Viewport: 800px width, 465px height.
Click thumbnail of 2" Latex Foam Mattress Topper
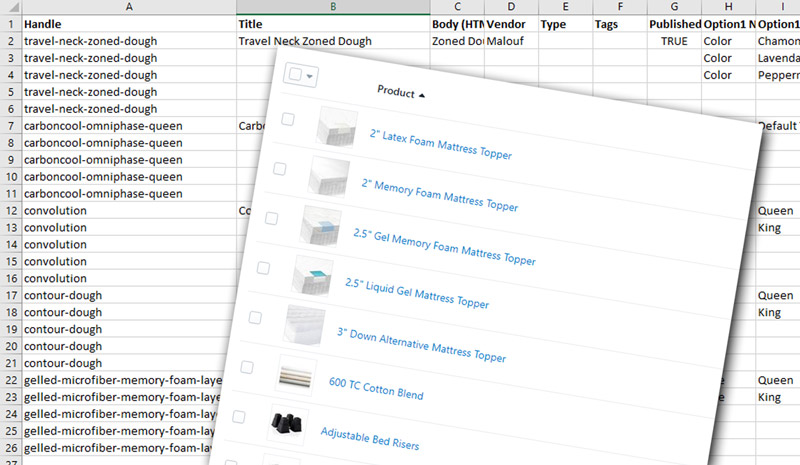[x=336, y=127]
